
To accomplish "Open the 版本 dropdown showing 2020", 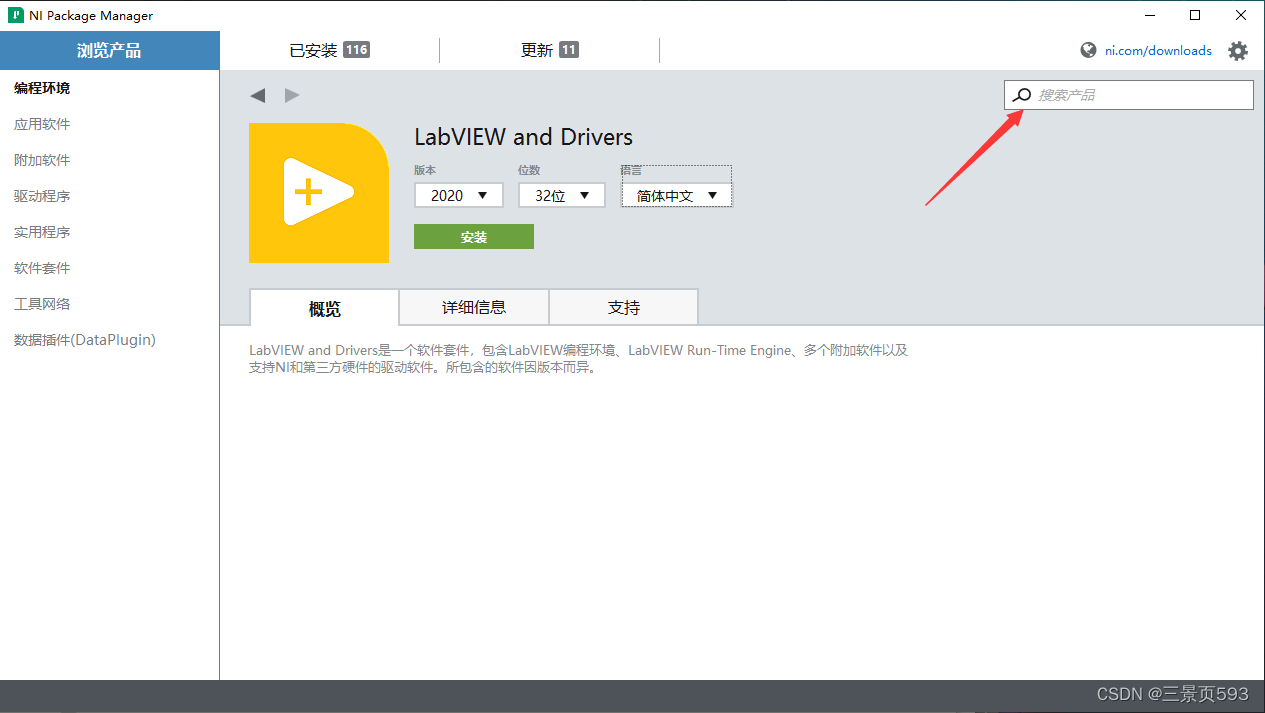I will point(458,195).
